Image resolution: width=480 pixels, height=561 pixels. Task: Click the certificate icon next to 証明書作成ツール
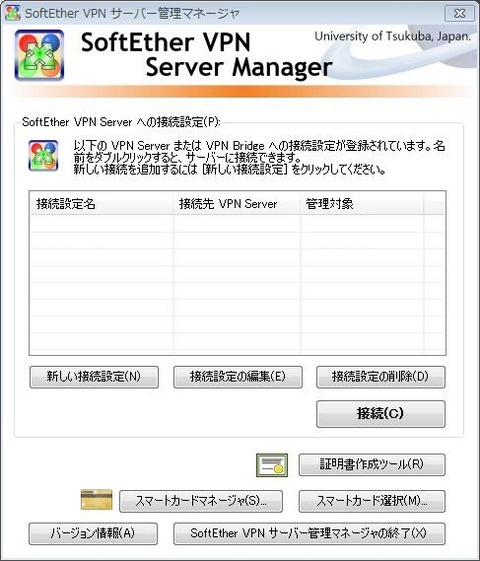click(272, 465)
